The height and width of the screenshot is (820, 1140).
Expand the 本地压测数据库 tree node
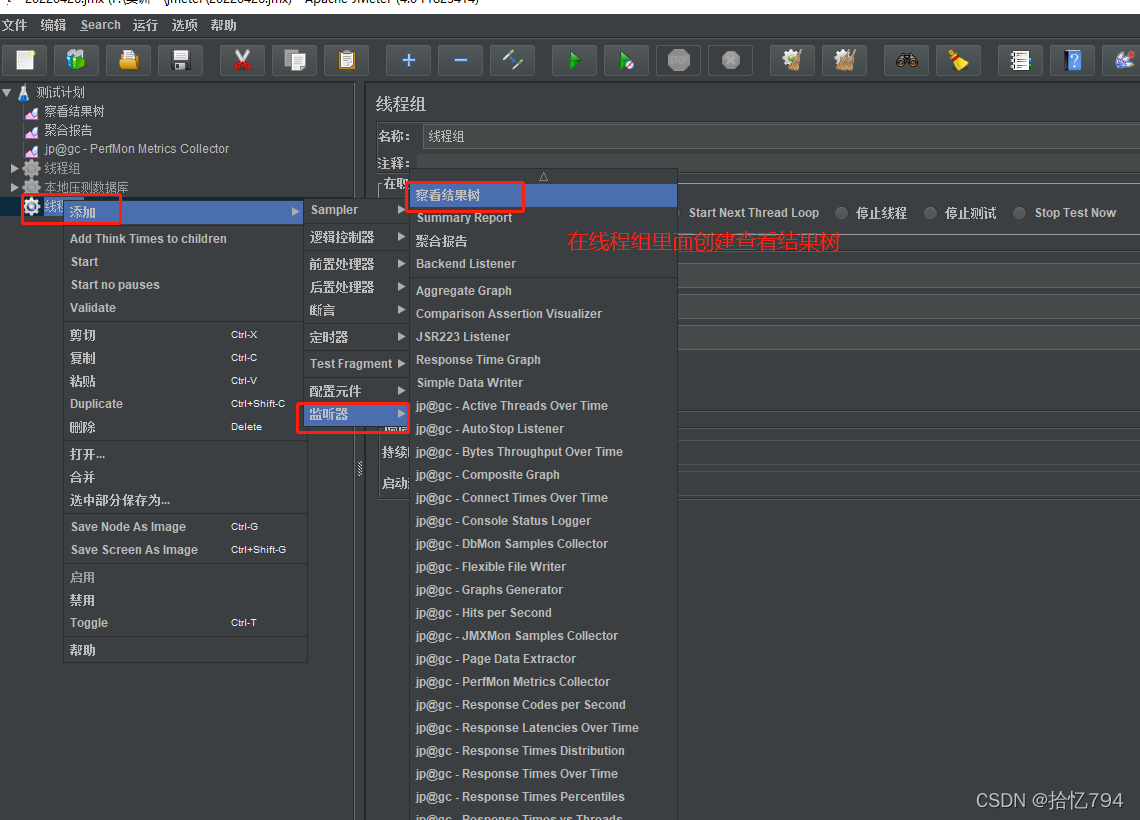tap(15, 187)
